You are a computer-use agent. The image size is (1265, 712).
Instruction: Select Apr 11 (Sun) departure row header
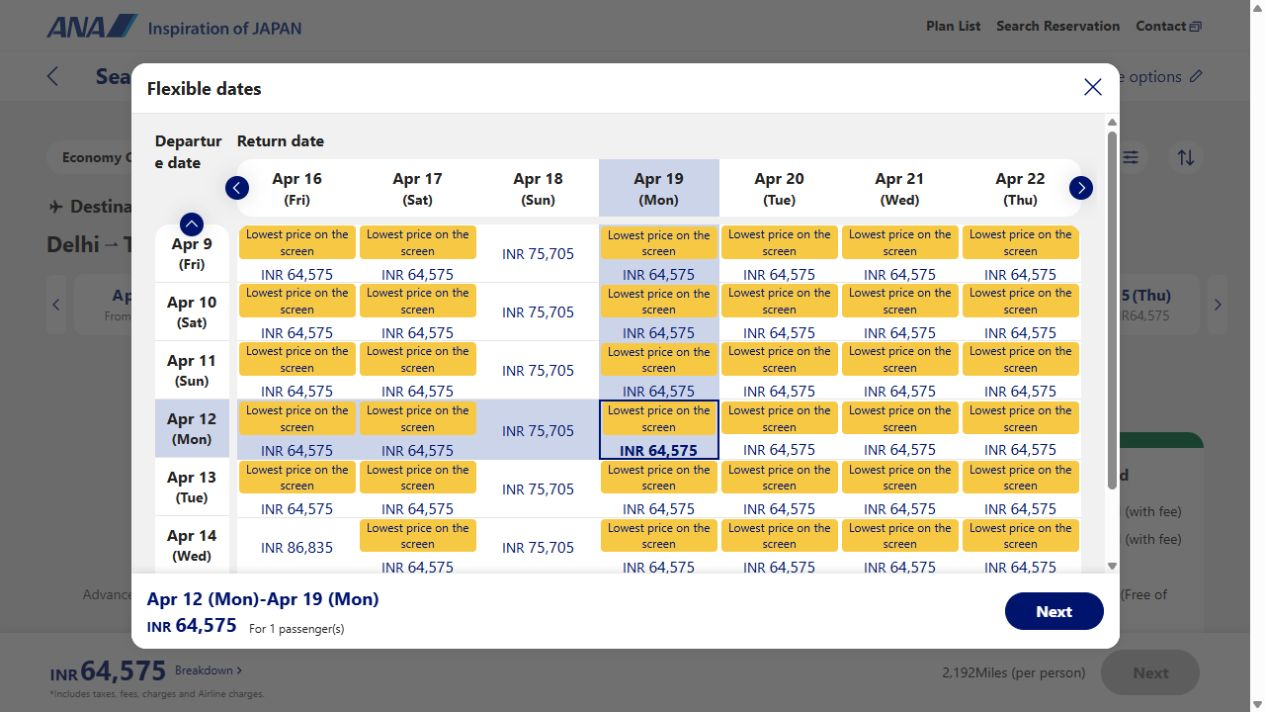192,370
